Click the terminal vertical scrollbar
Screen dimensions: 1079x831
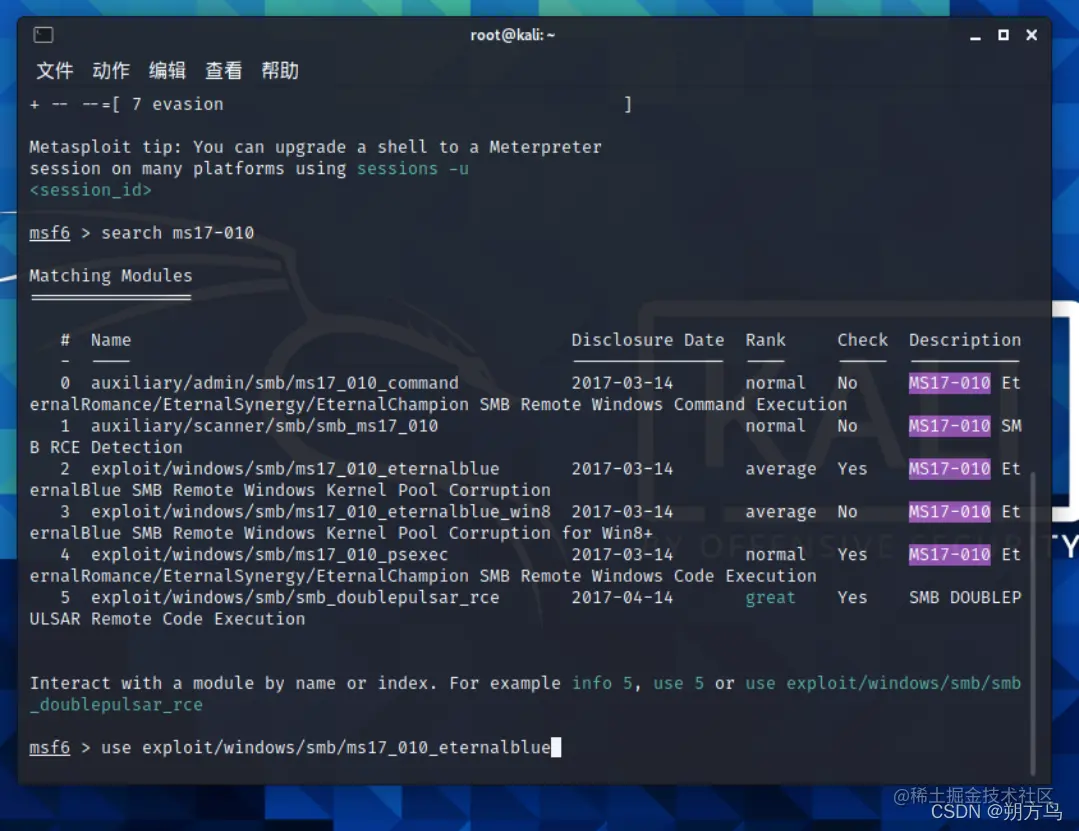tap(1033, 623)
